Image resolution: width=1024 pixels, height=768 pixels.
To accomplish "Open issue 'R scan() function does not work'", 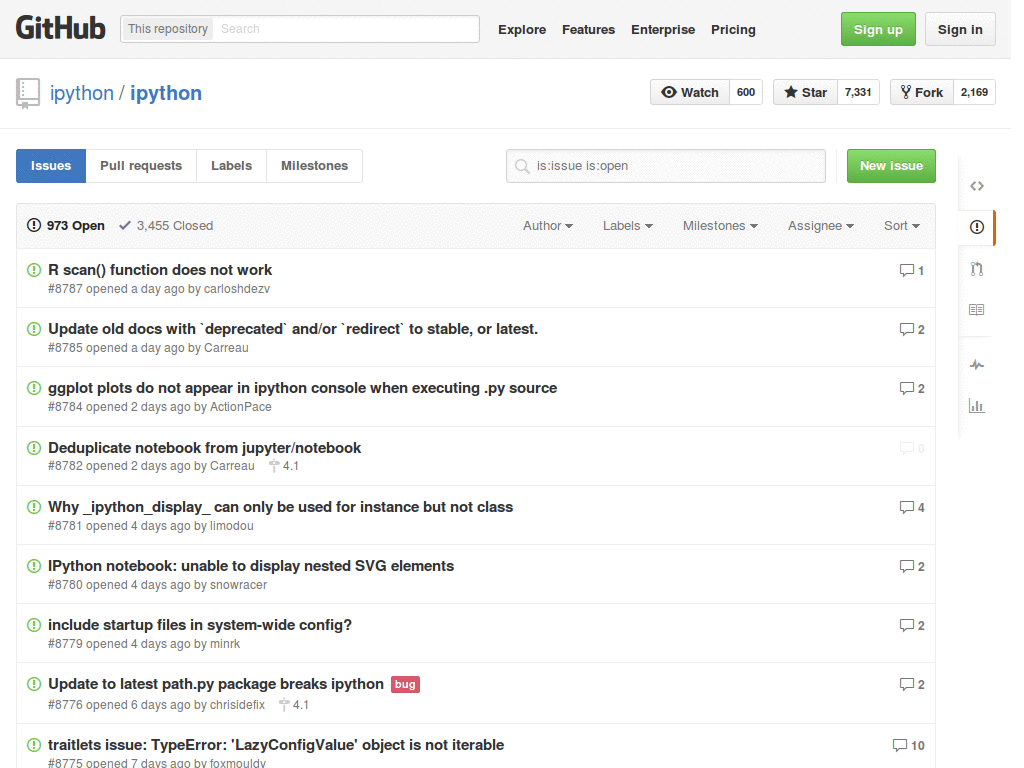I will click(160, 270).
